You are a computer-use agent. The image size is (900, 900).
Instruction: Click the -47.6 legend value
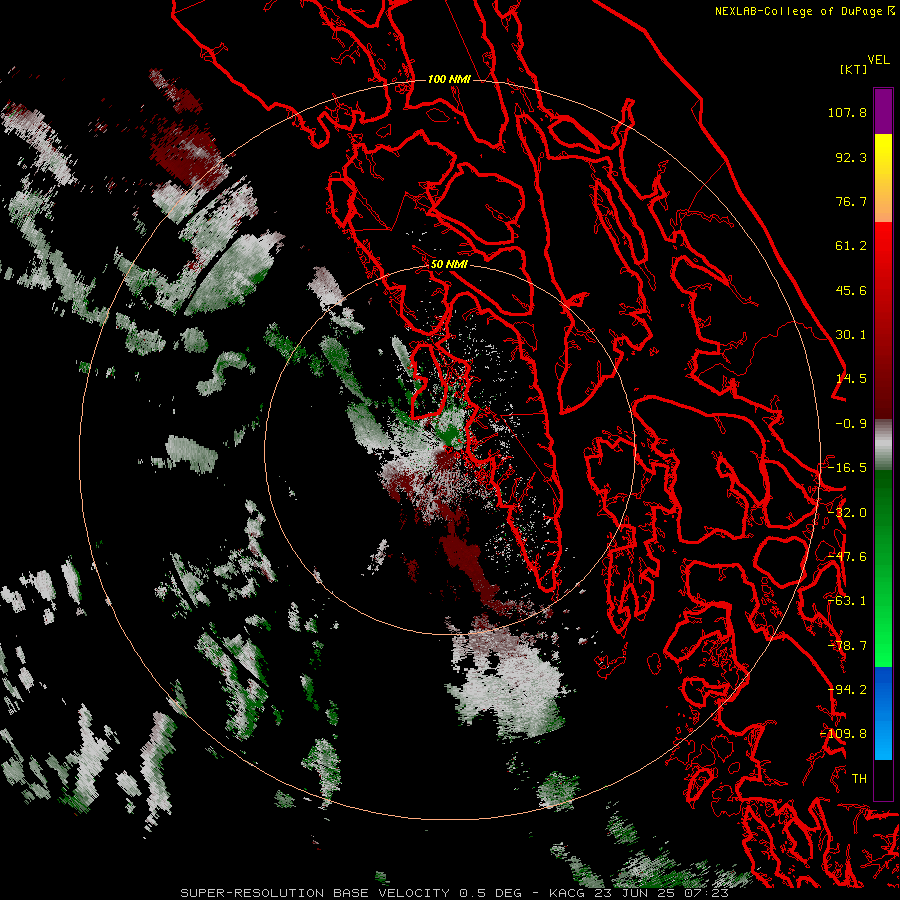[x=847, y=557]
